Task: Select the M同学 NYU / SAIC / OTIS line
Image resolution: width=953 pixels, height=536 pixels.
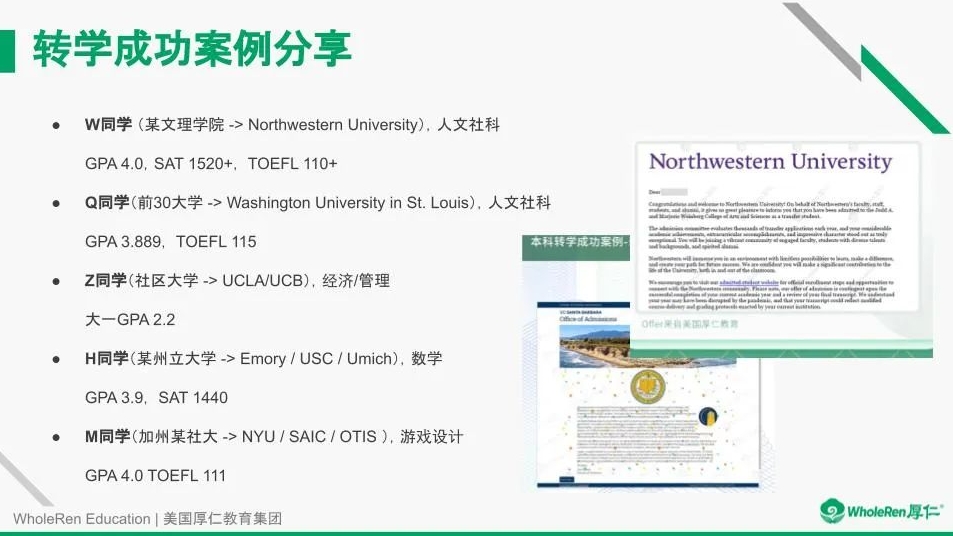Action: pyautogui.click(x=274, y=436)
